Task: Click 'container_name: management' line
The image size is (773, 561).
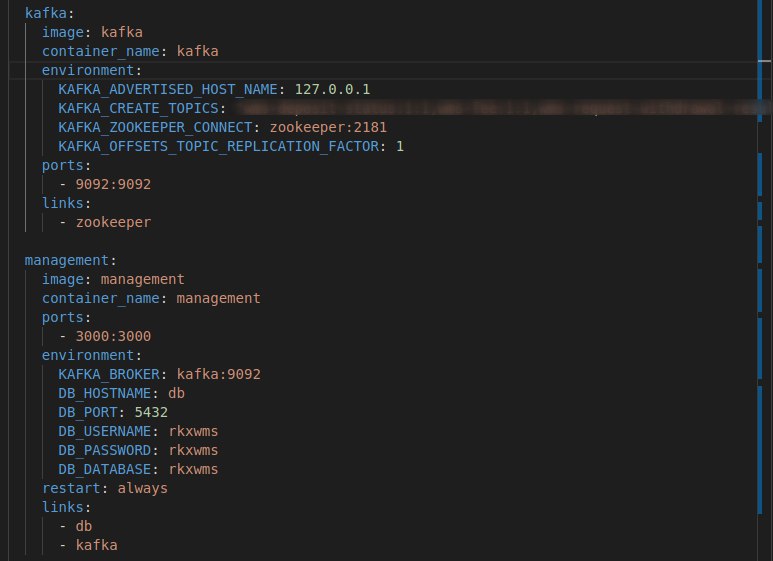Action: click(x=151, y=298)
